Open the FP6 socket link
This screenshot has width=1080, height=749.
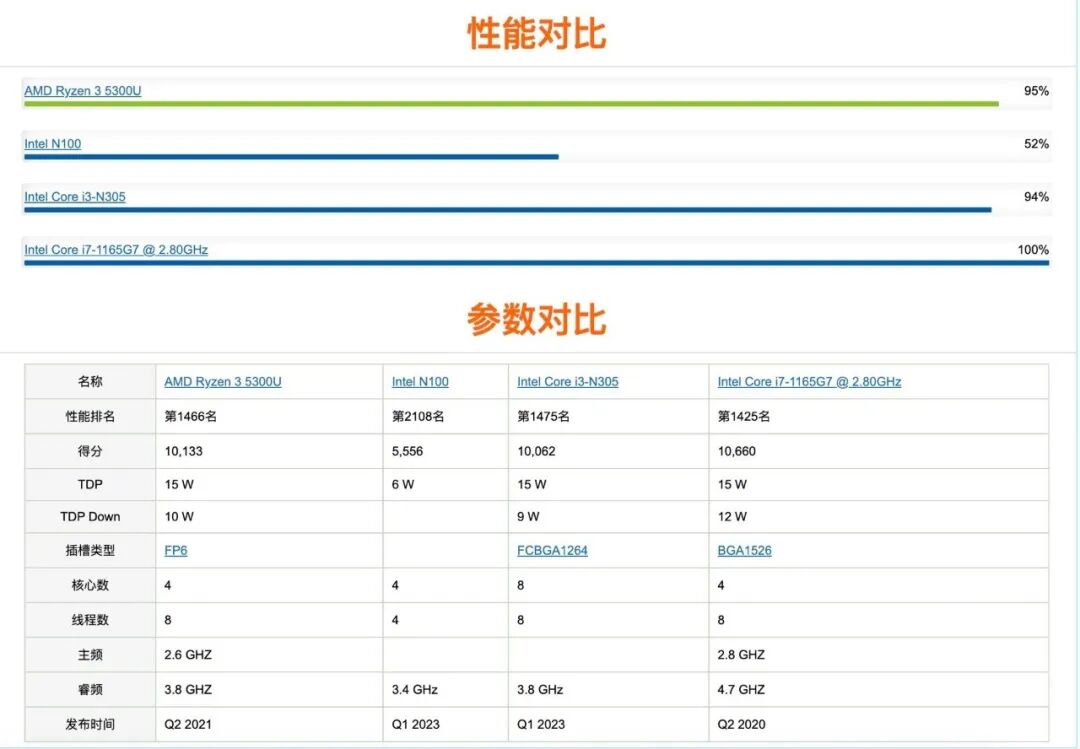point(176,551)
